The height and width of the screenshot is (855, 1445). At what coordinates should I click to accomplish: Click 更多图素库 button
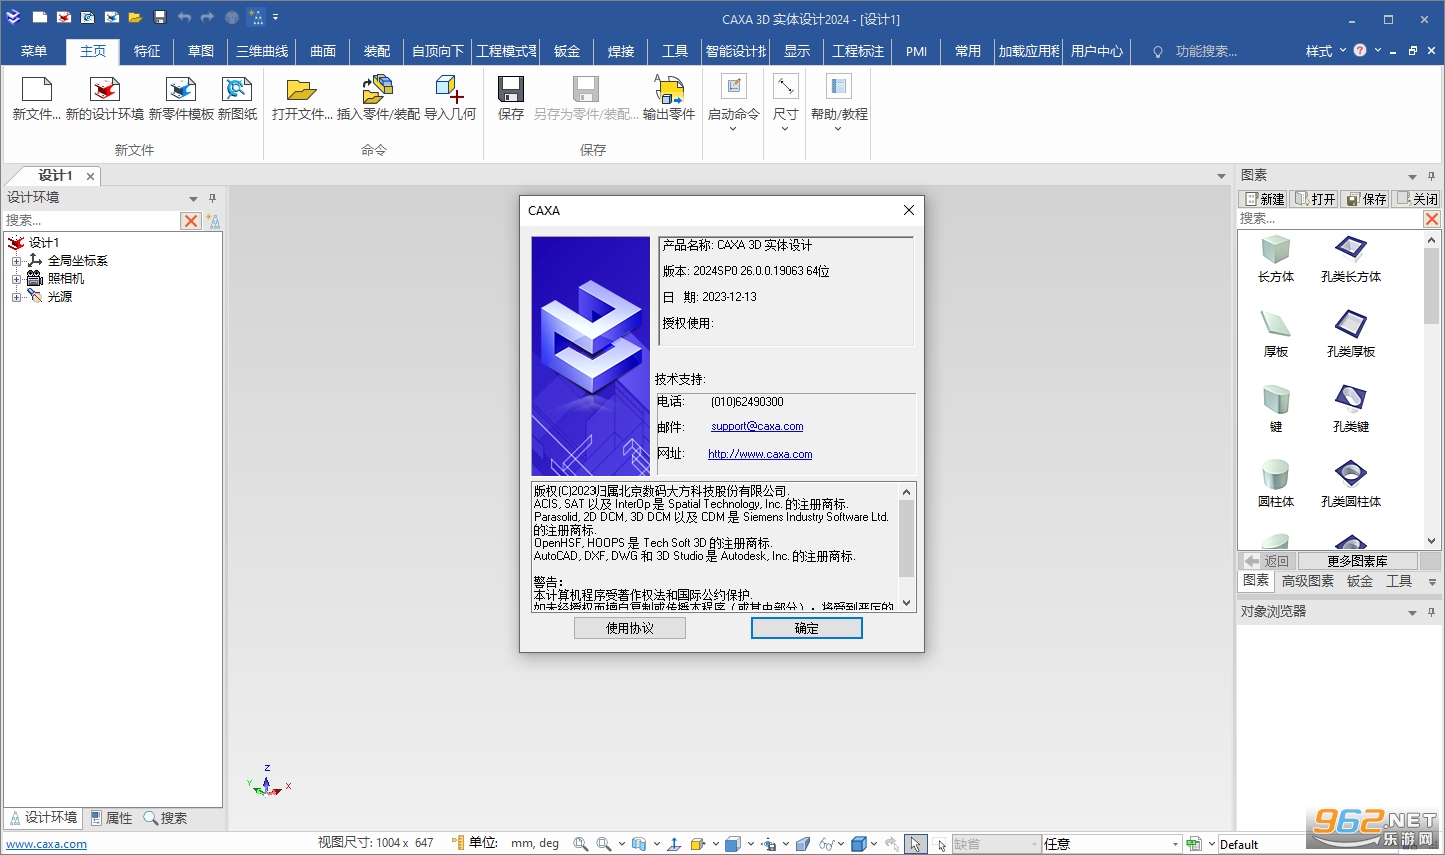click(1357, 561)
